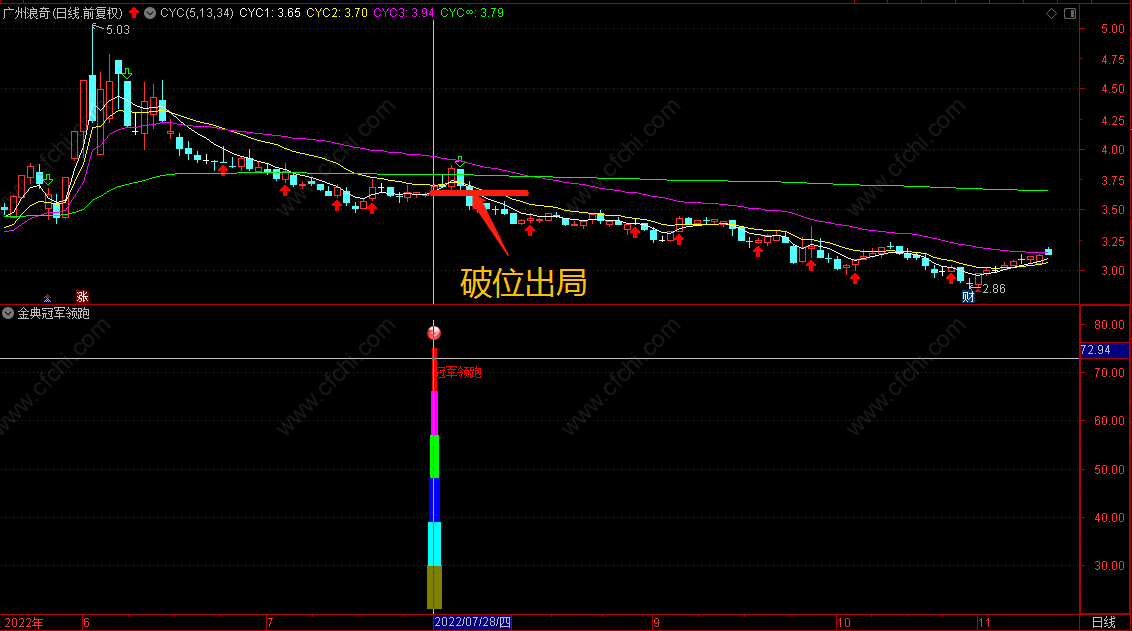This screenshot has height=631, width=1132.
Task: Click the CYC1: 3.65 value
Action: (x=270, y=13)
